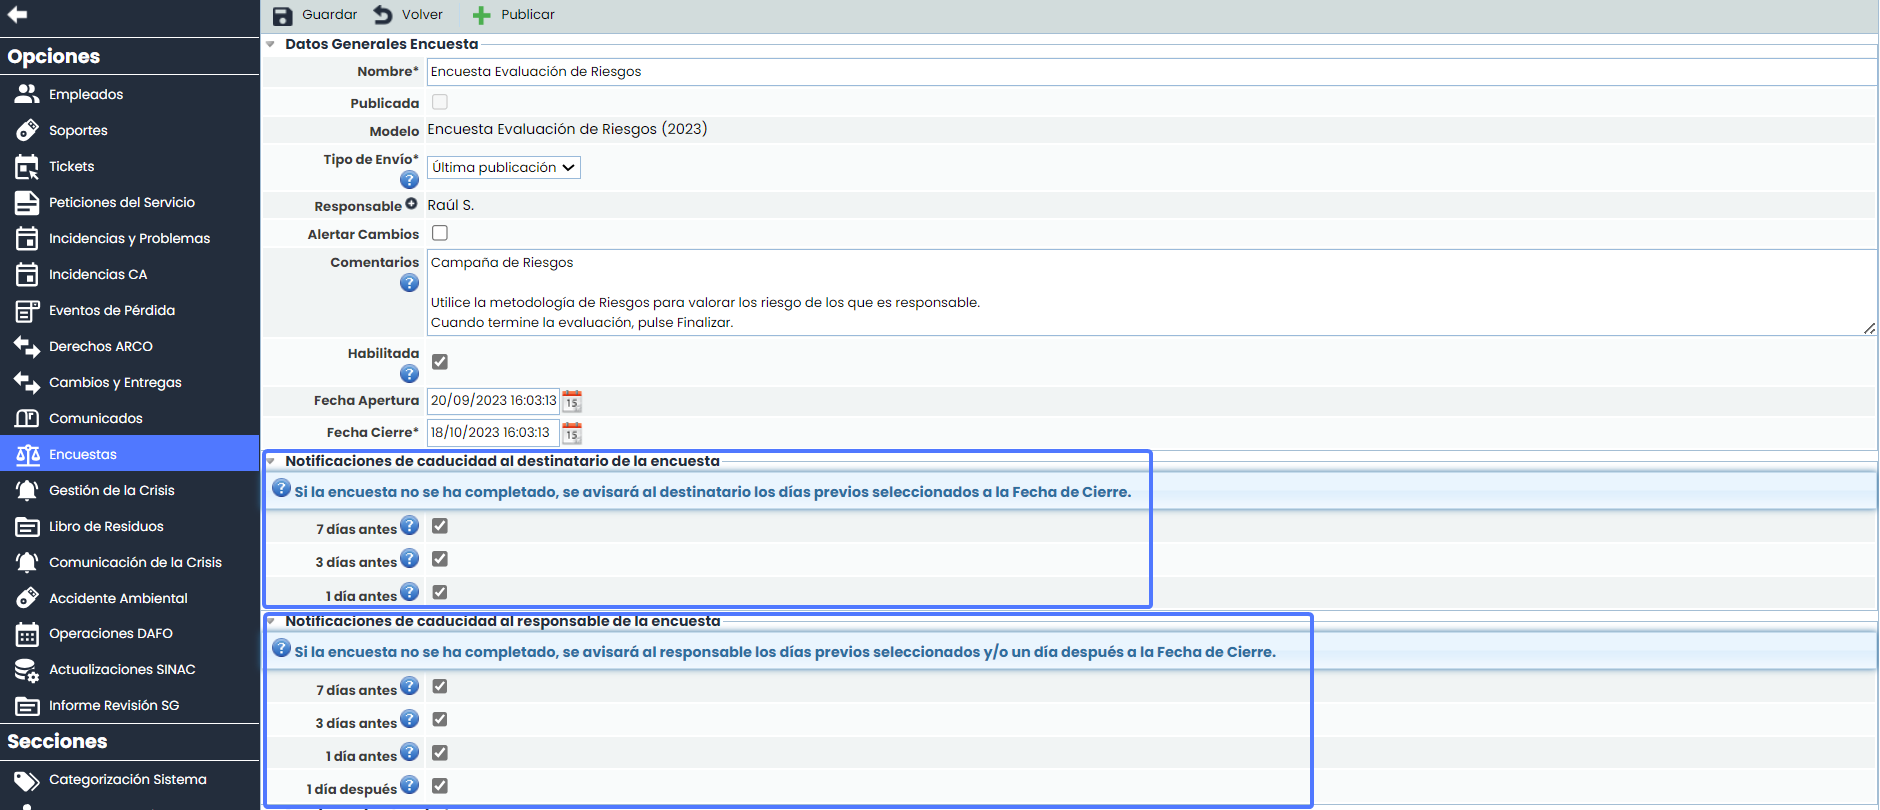Enable the Alertar Cambios checkbox
This screenshot has width=1880, height=810.
click(440, 233)
